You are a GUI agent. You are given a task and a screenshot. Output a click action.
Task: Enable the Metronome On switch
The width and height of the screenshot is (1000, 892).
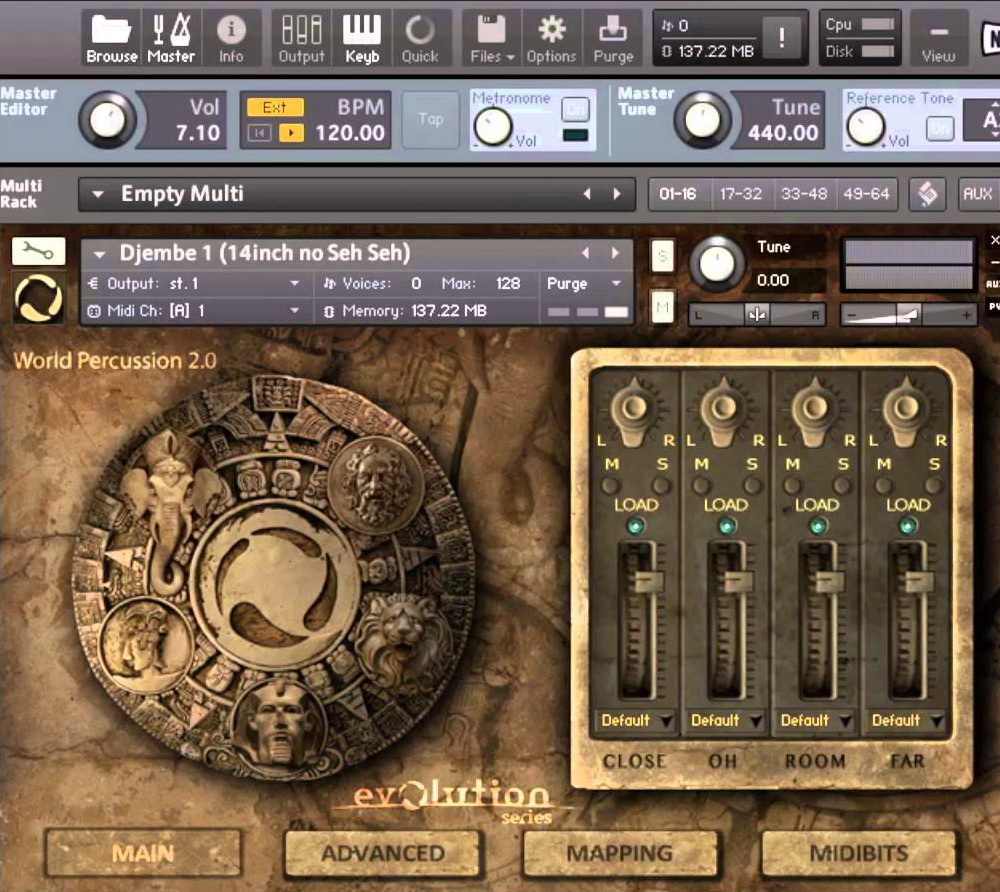click(575, 110)
